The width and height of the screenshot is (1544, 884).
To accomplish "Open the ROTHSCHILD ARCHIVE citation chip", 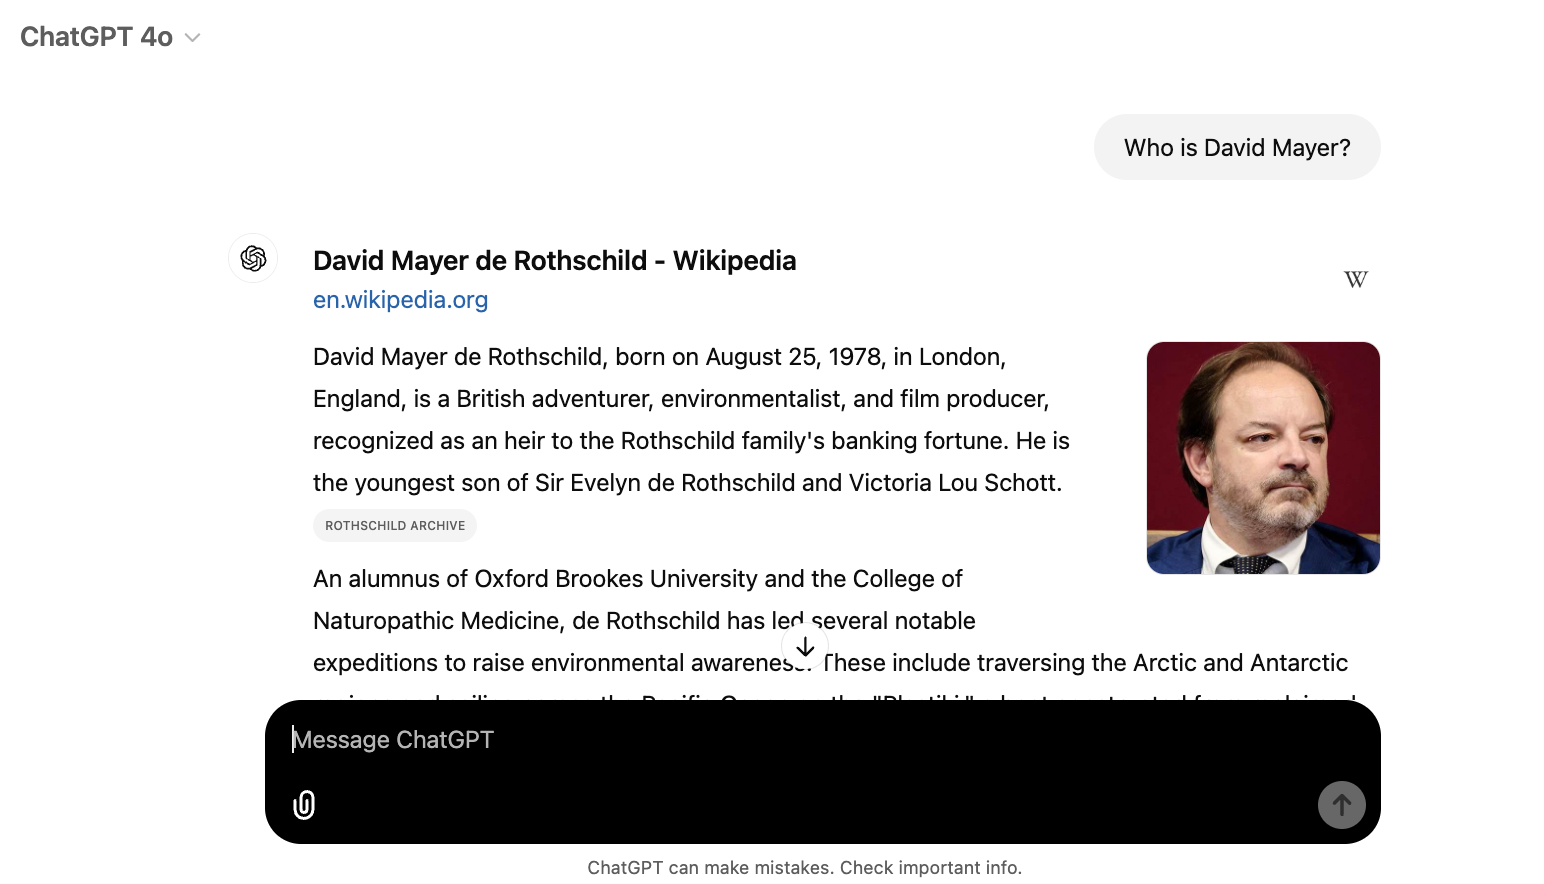I will coord(395,525).
